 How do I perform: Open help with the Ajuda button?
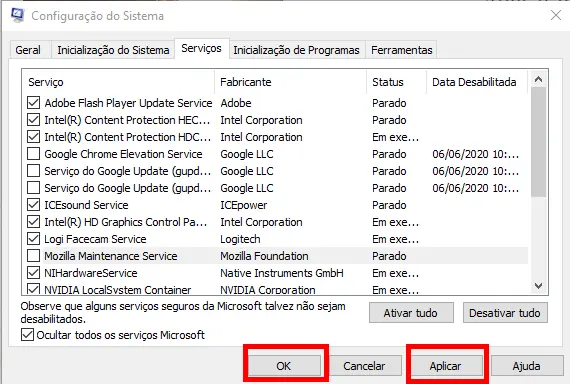[526, 366]
